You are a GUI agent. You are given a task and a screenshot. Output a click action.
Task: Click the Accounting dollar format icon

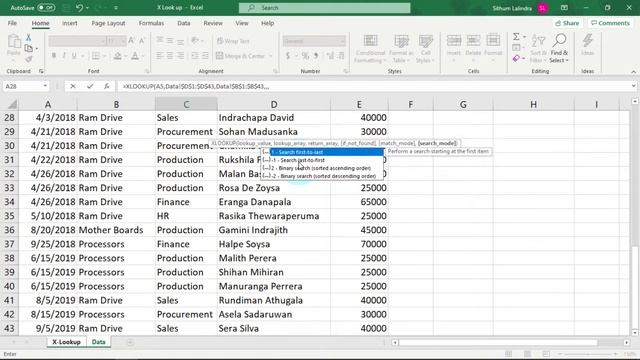[x=288, y=56]
